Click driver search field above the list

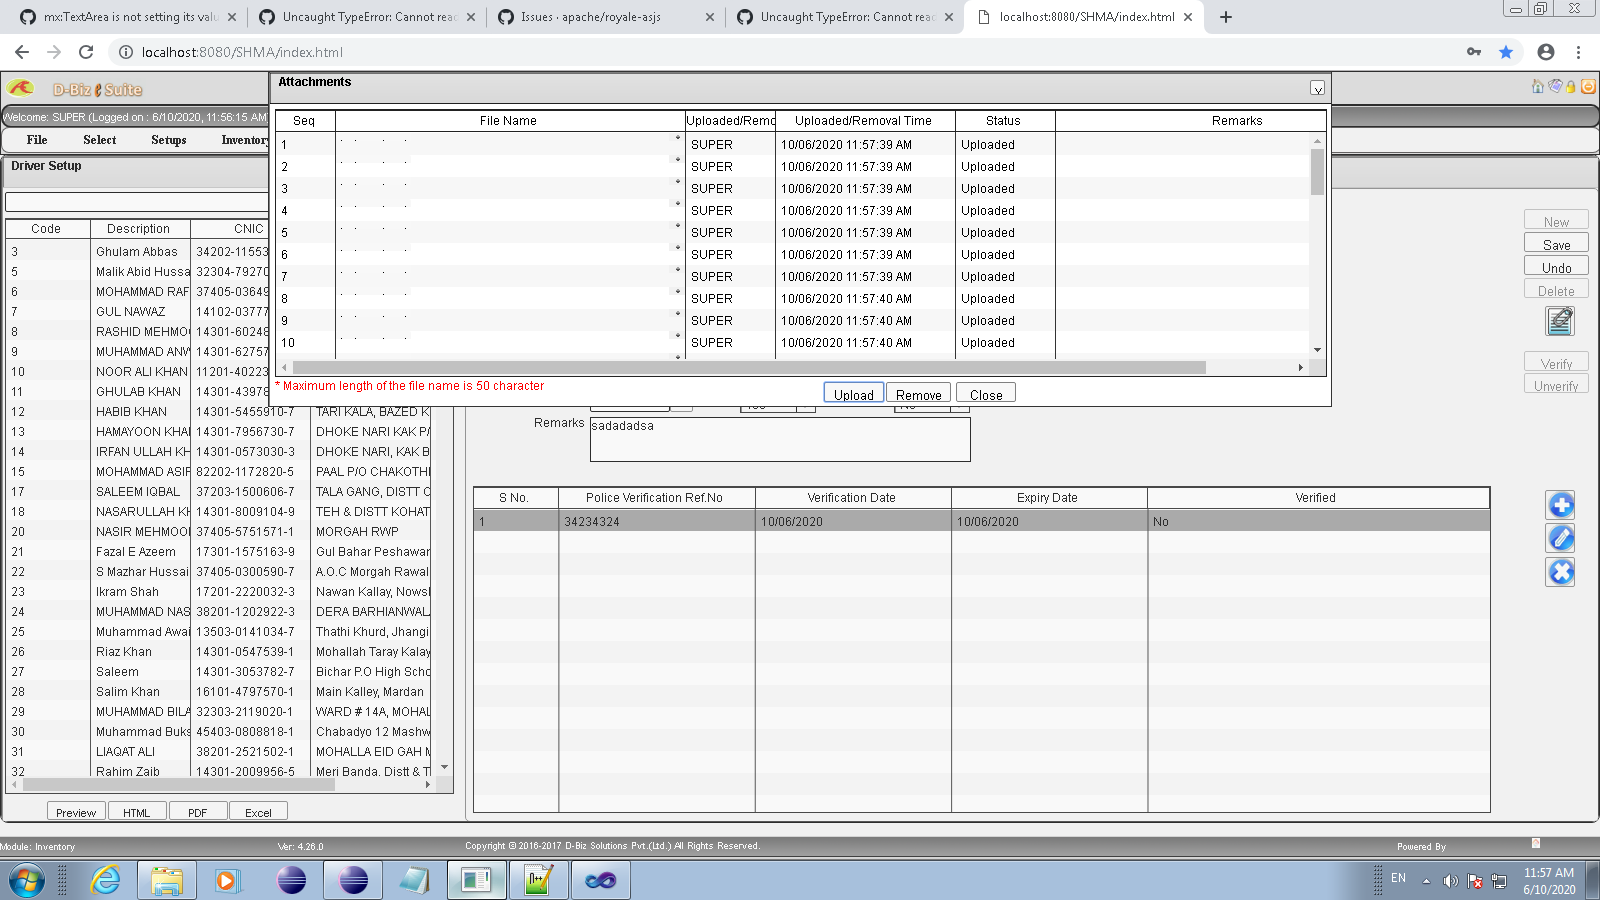[x=137, y=203]
